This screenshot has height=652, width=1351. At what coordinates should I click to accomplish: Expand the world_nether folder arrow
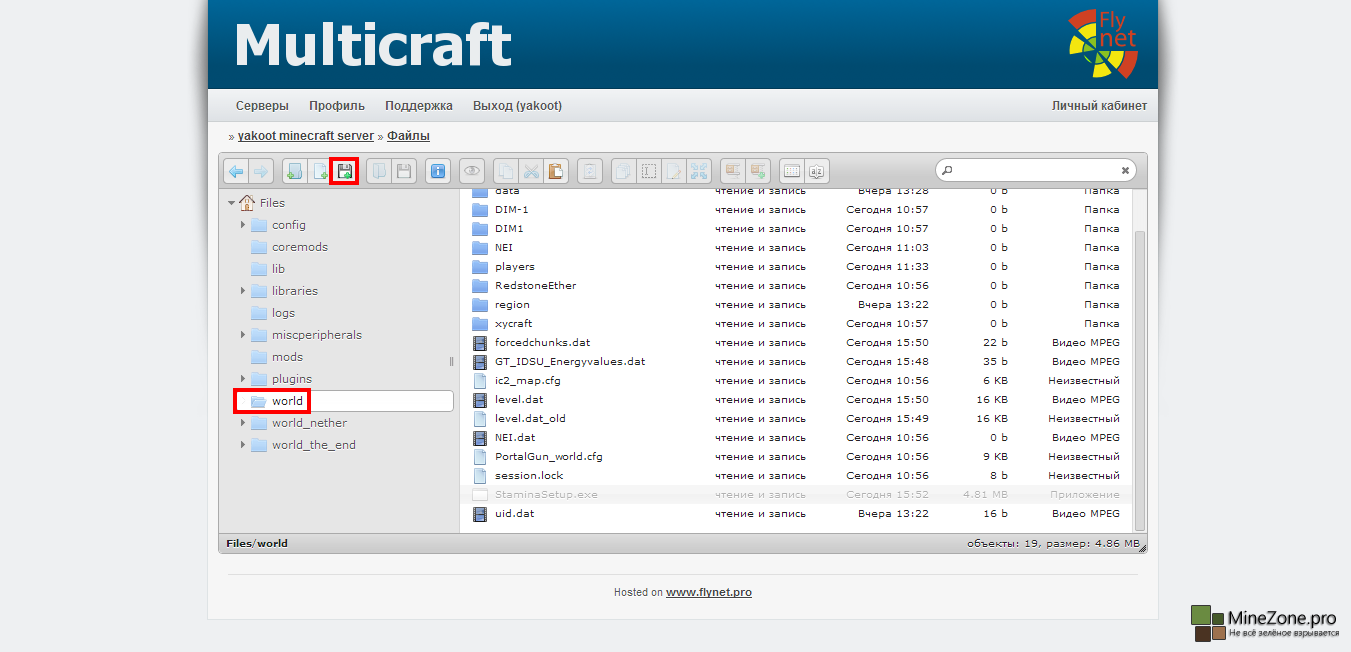pyautogui.click(x=242, y=423)
